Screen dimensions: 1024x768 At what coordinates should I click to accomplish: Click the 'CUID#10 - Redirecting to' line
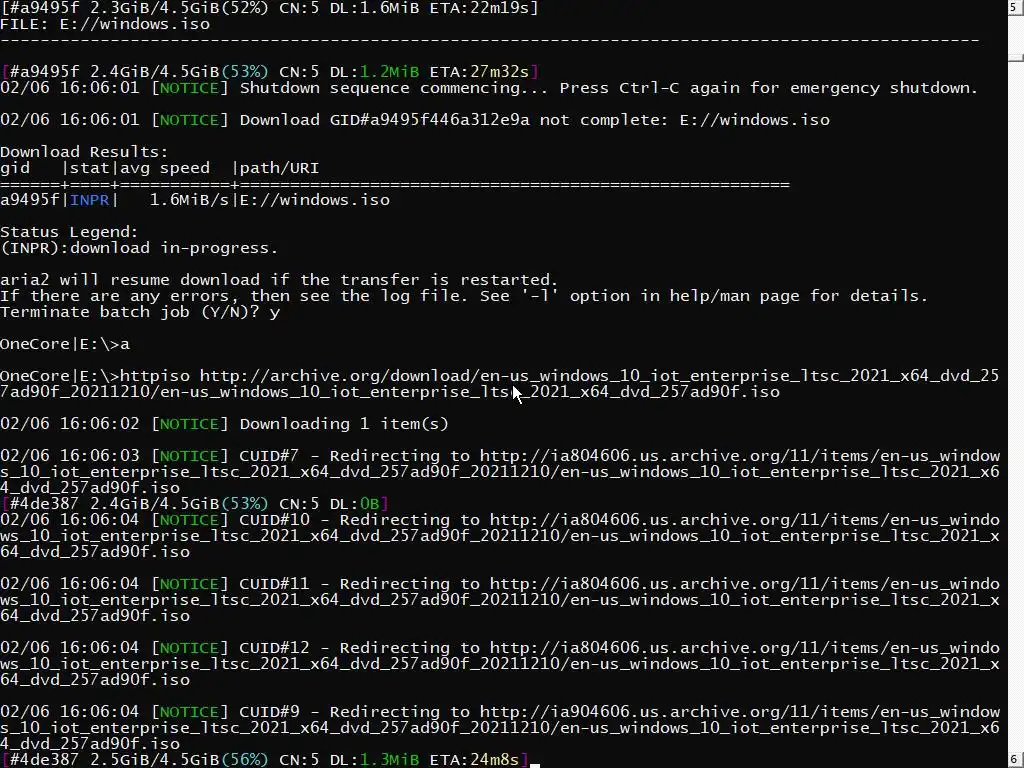point(500,536)
